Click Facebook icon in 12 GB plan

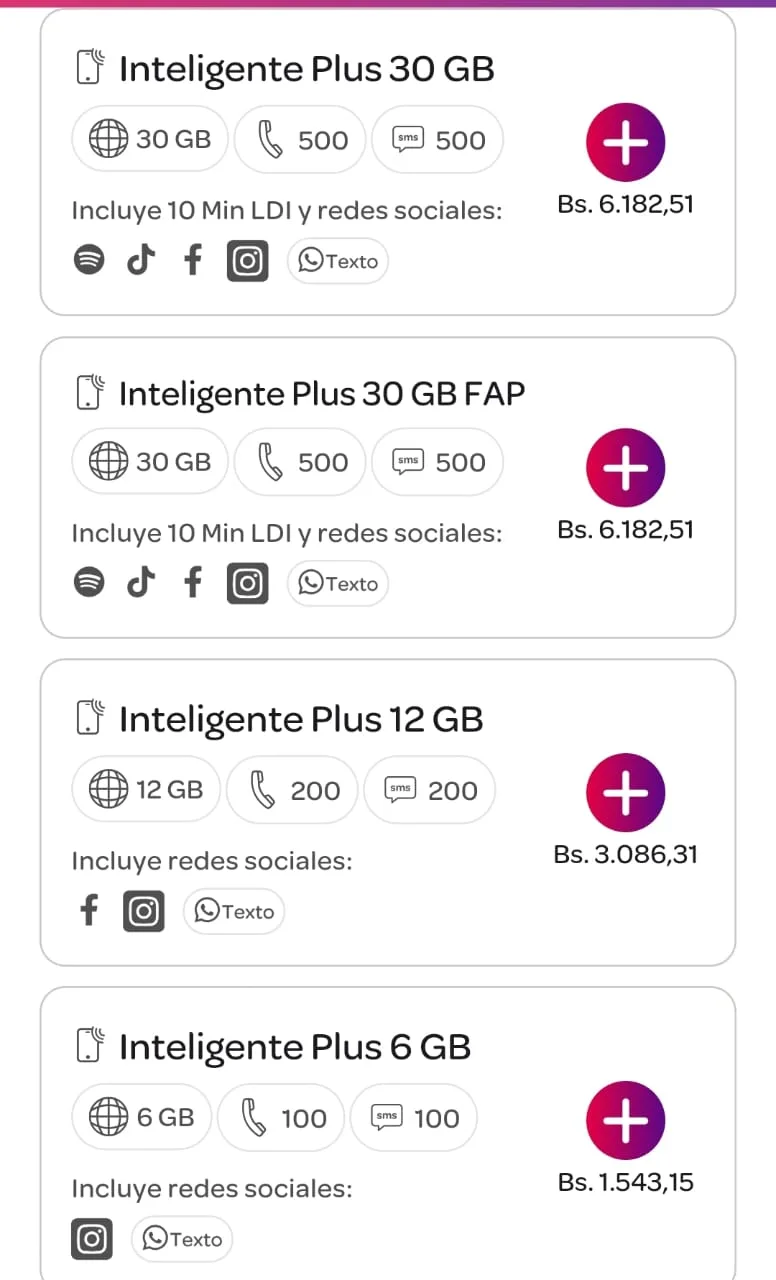pyautogui.click(x=89, y=911)
